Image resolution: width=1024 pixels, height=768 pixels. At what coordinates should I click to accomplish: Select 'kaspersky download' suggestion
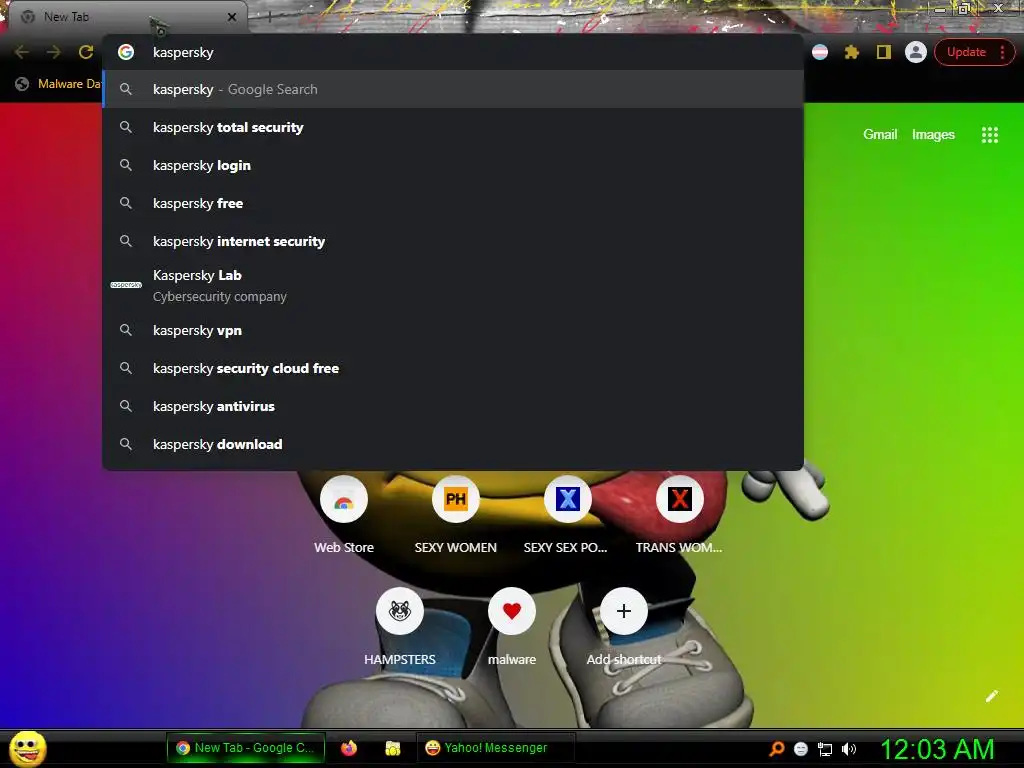(x=453, y=444)
